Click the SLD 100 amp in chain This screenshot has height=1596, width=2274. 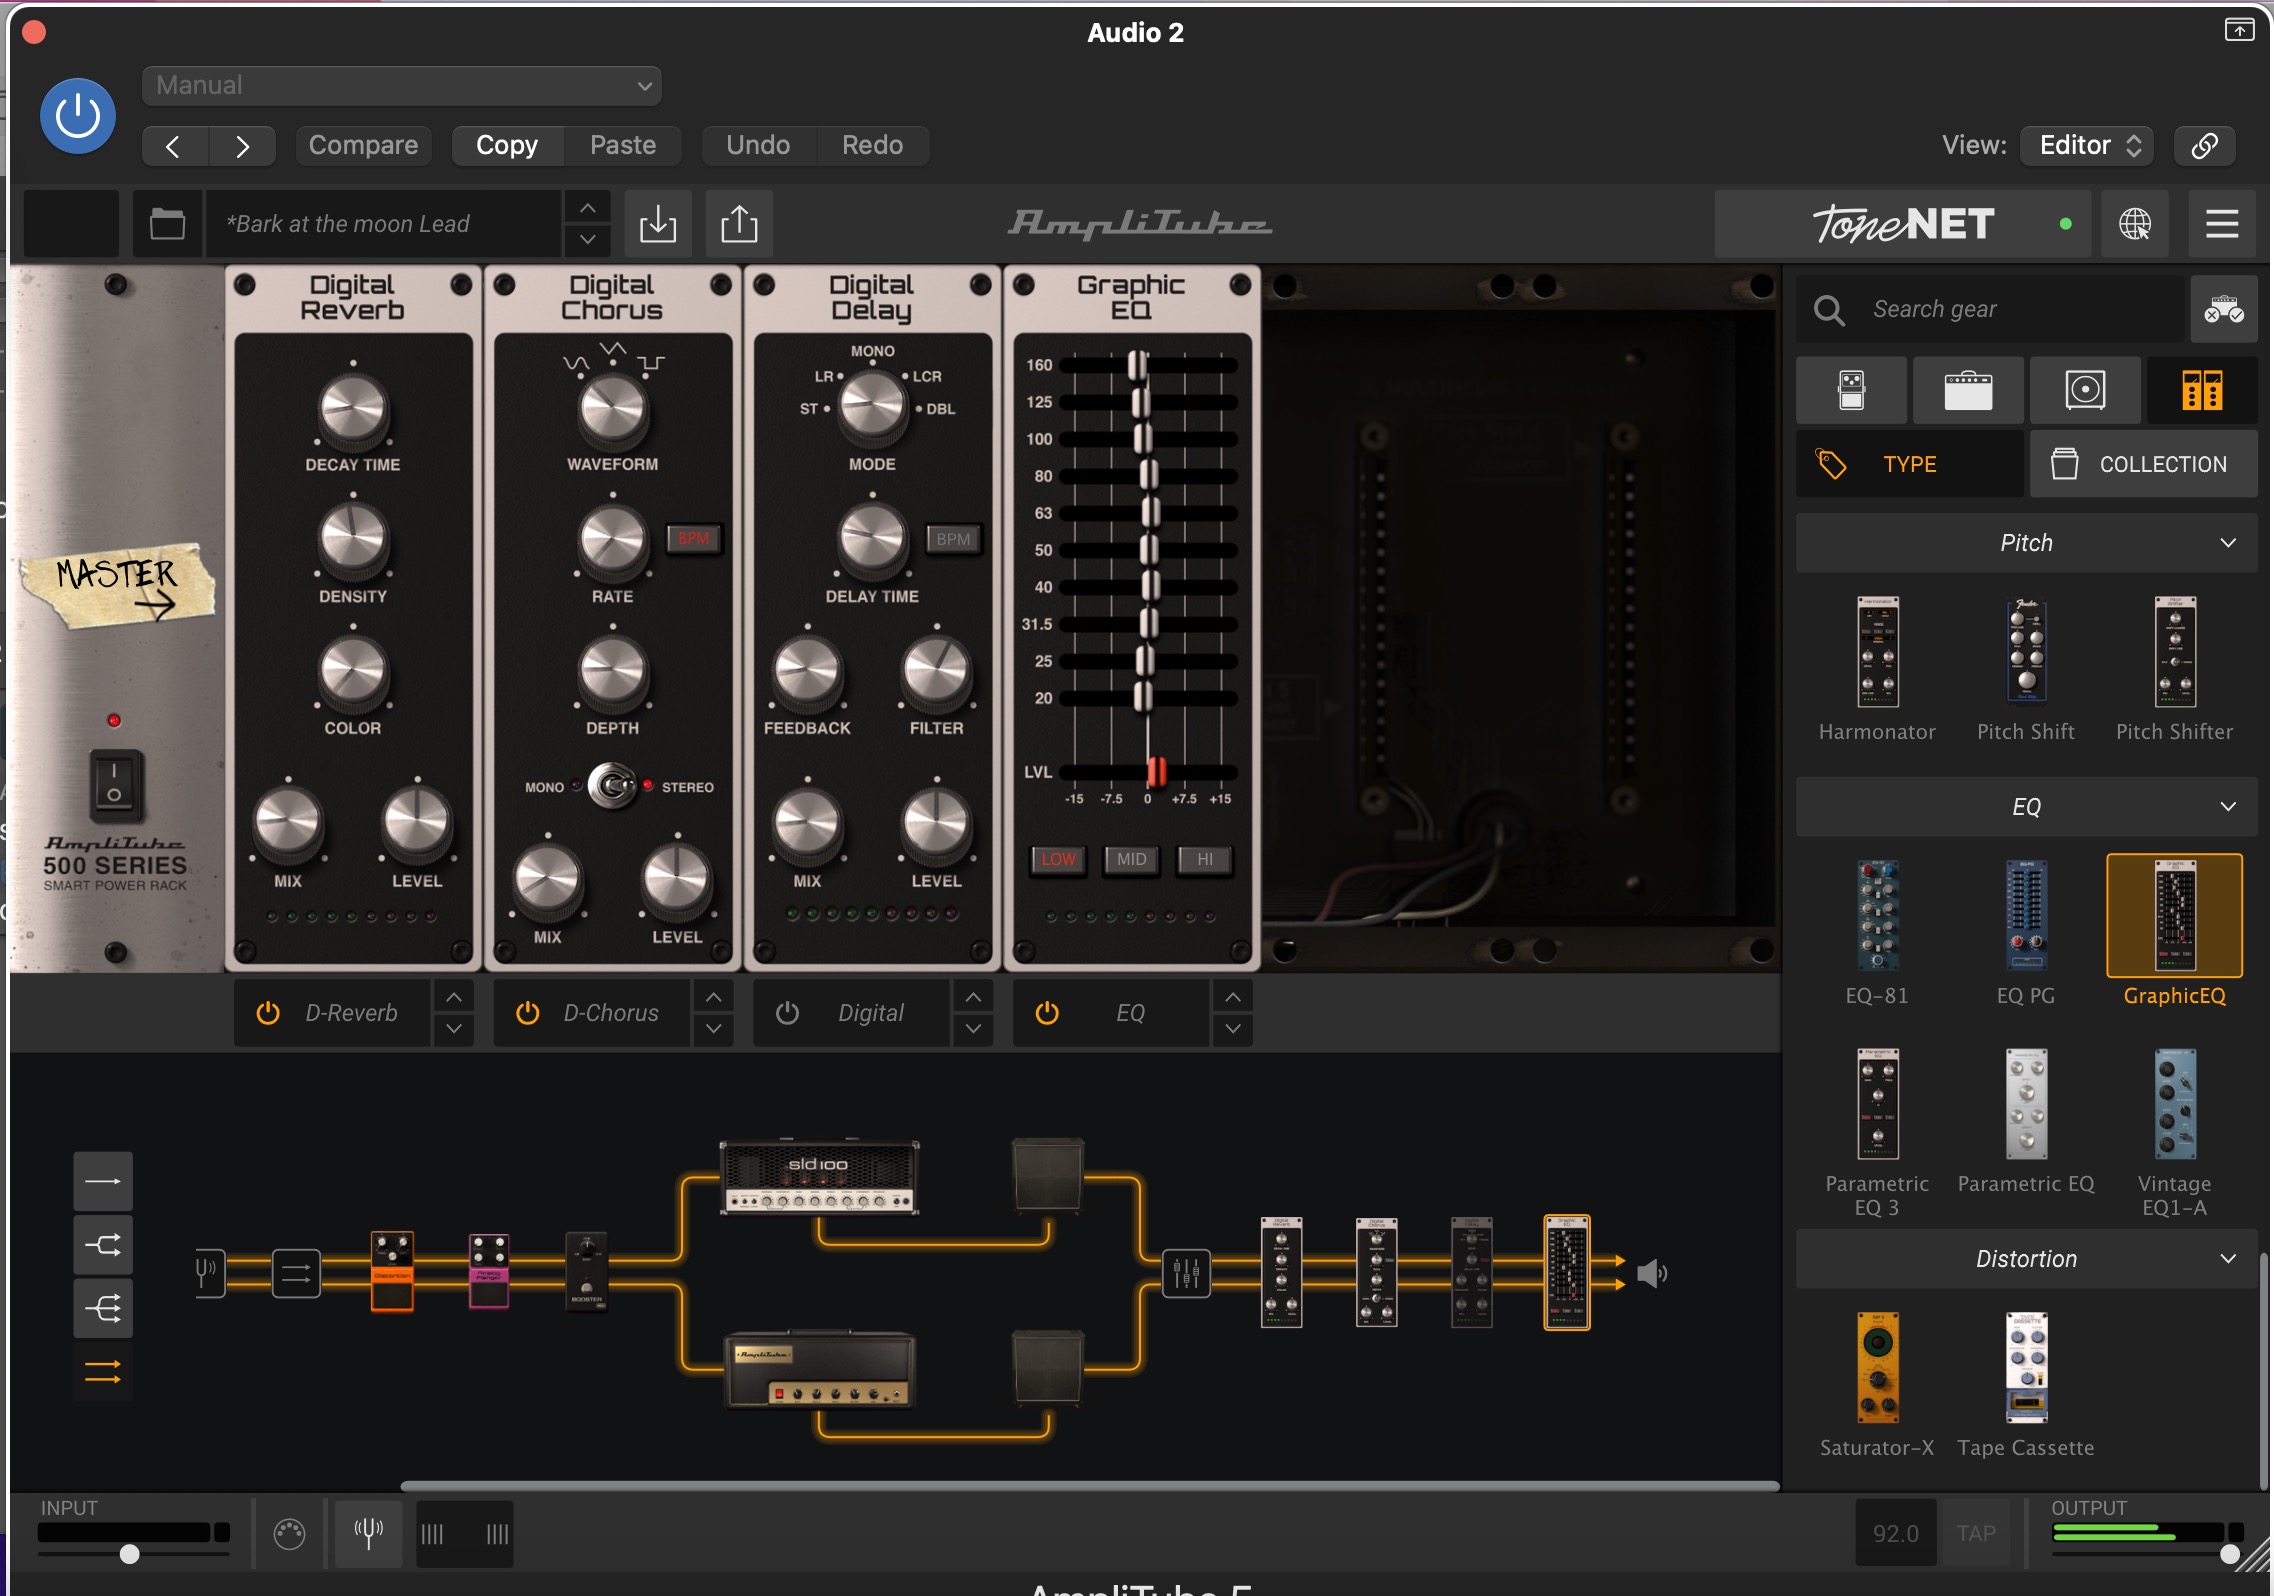click(819, 1177)
